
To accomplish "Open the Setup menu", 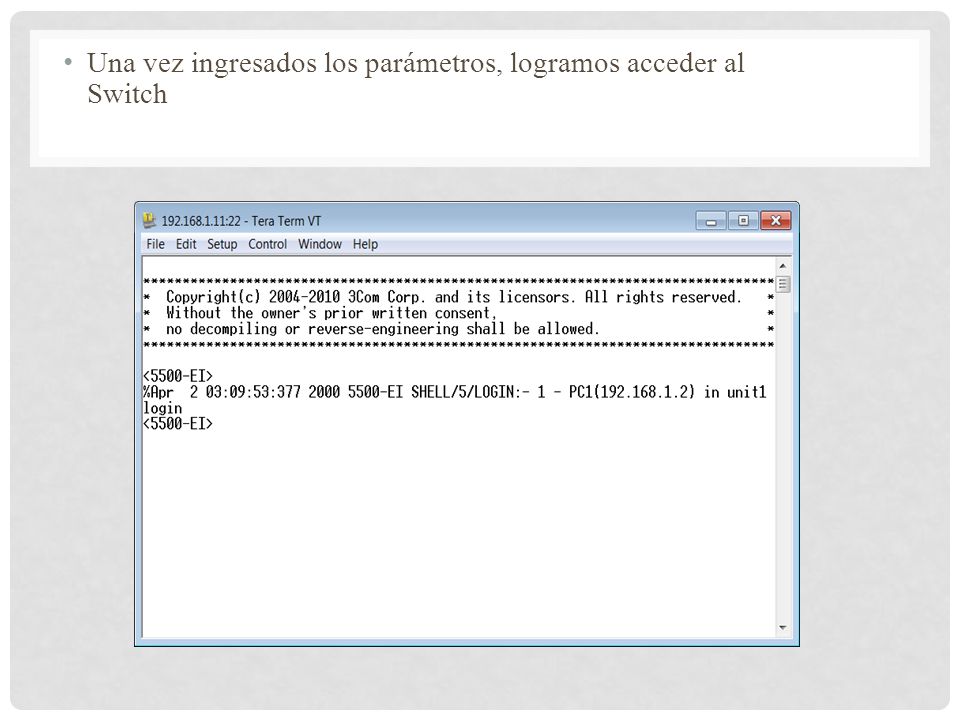I will tap(222, 244).
